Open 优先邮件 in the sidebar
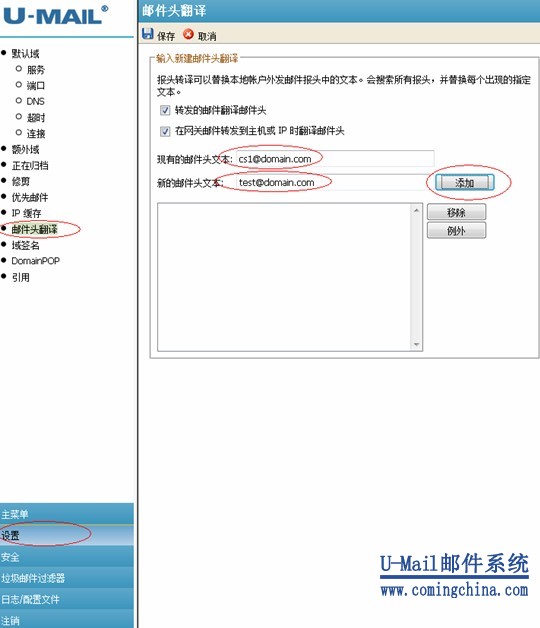Viewport: 540px width, 628px height. coord(30,197)
